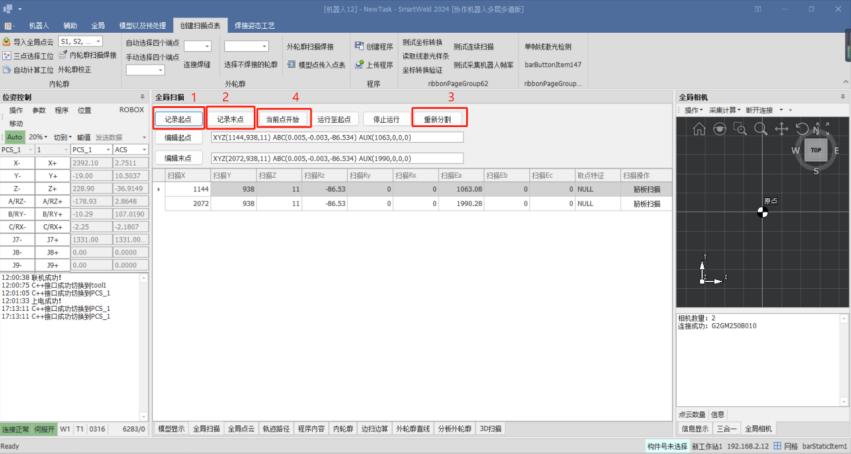Switch to the 焊接姿态工艺 ribbon tab
The image size is (851, 454).
coord(255,22)
